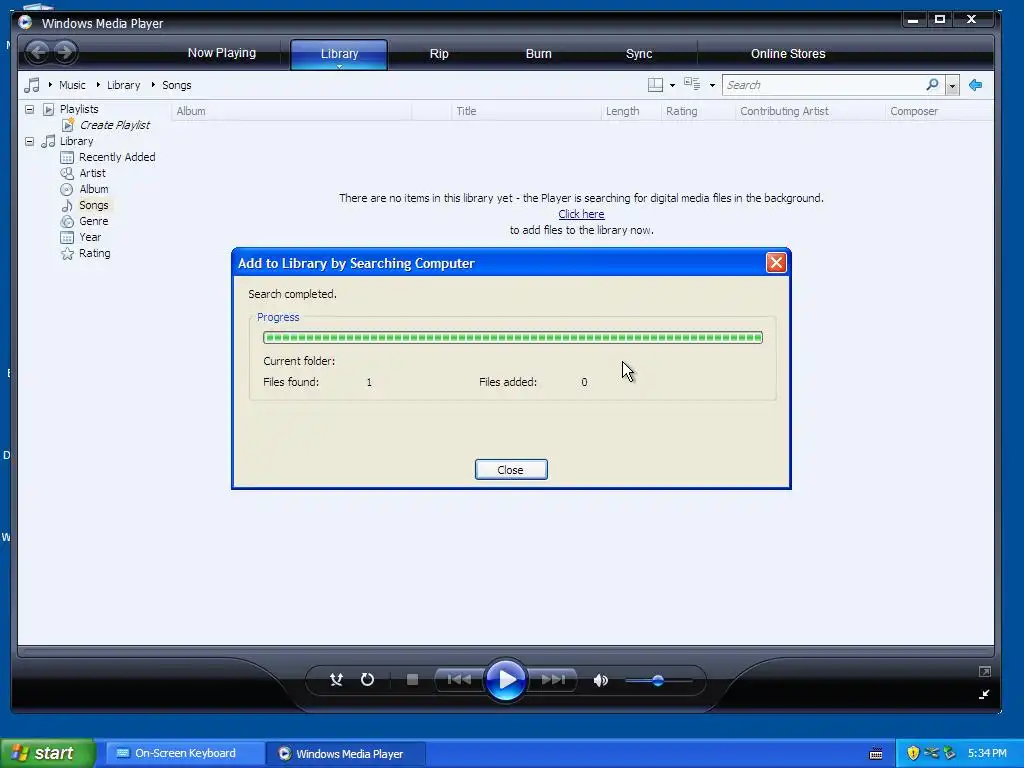Viewport: 1024px width, 768px height.
Task: Click the security shield tray icon
Action: (x=913, y=753)
